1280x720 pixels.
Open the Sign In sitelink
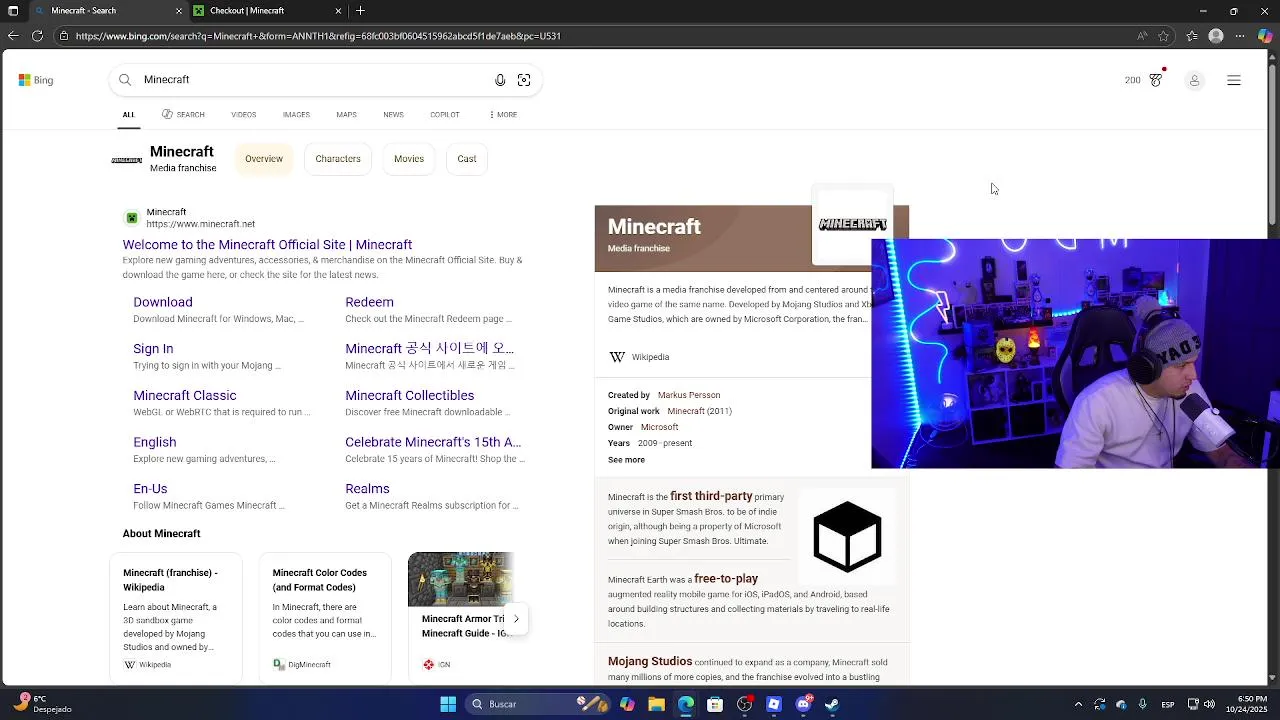[153, 349]
